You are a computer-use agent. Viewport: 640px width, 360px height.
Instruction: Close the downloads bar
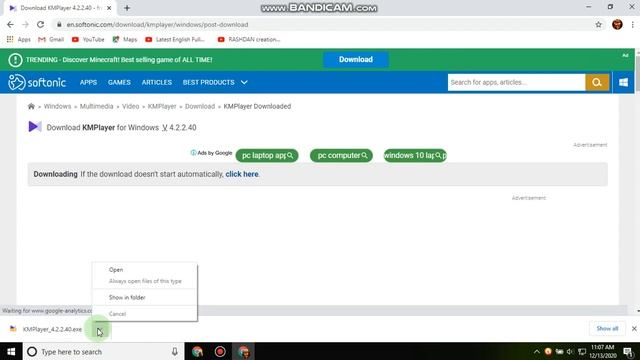(634, 329)
